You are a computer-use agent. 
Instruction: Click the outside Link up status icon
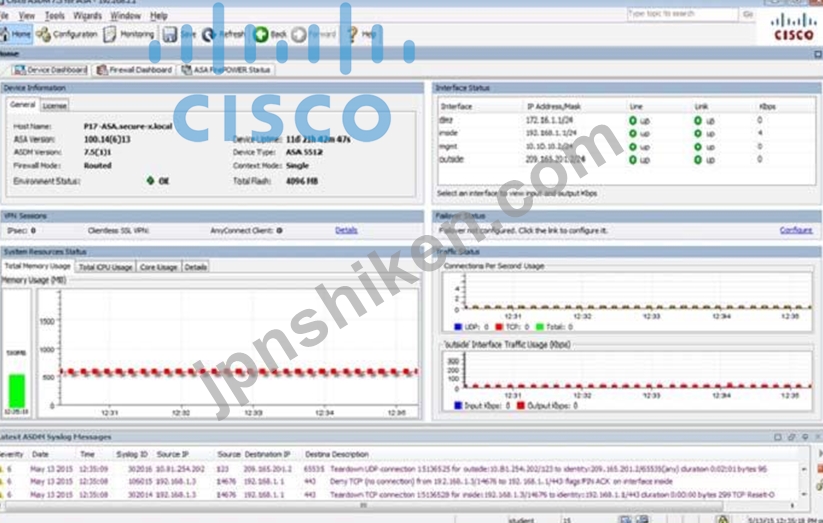698,160
